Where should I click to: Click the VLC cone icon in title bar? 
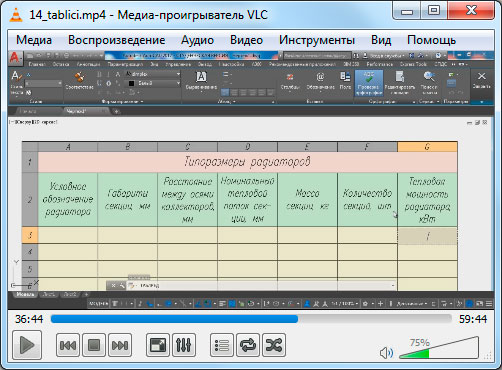click(x=16, y=15)
